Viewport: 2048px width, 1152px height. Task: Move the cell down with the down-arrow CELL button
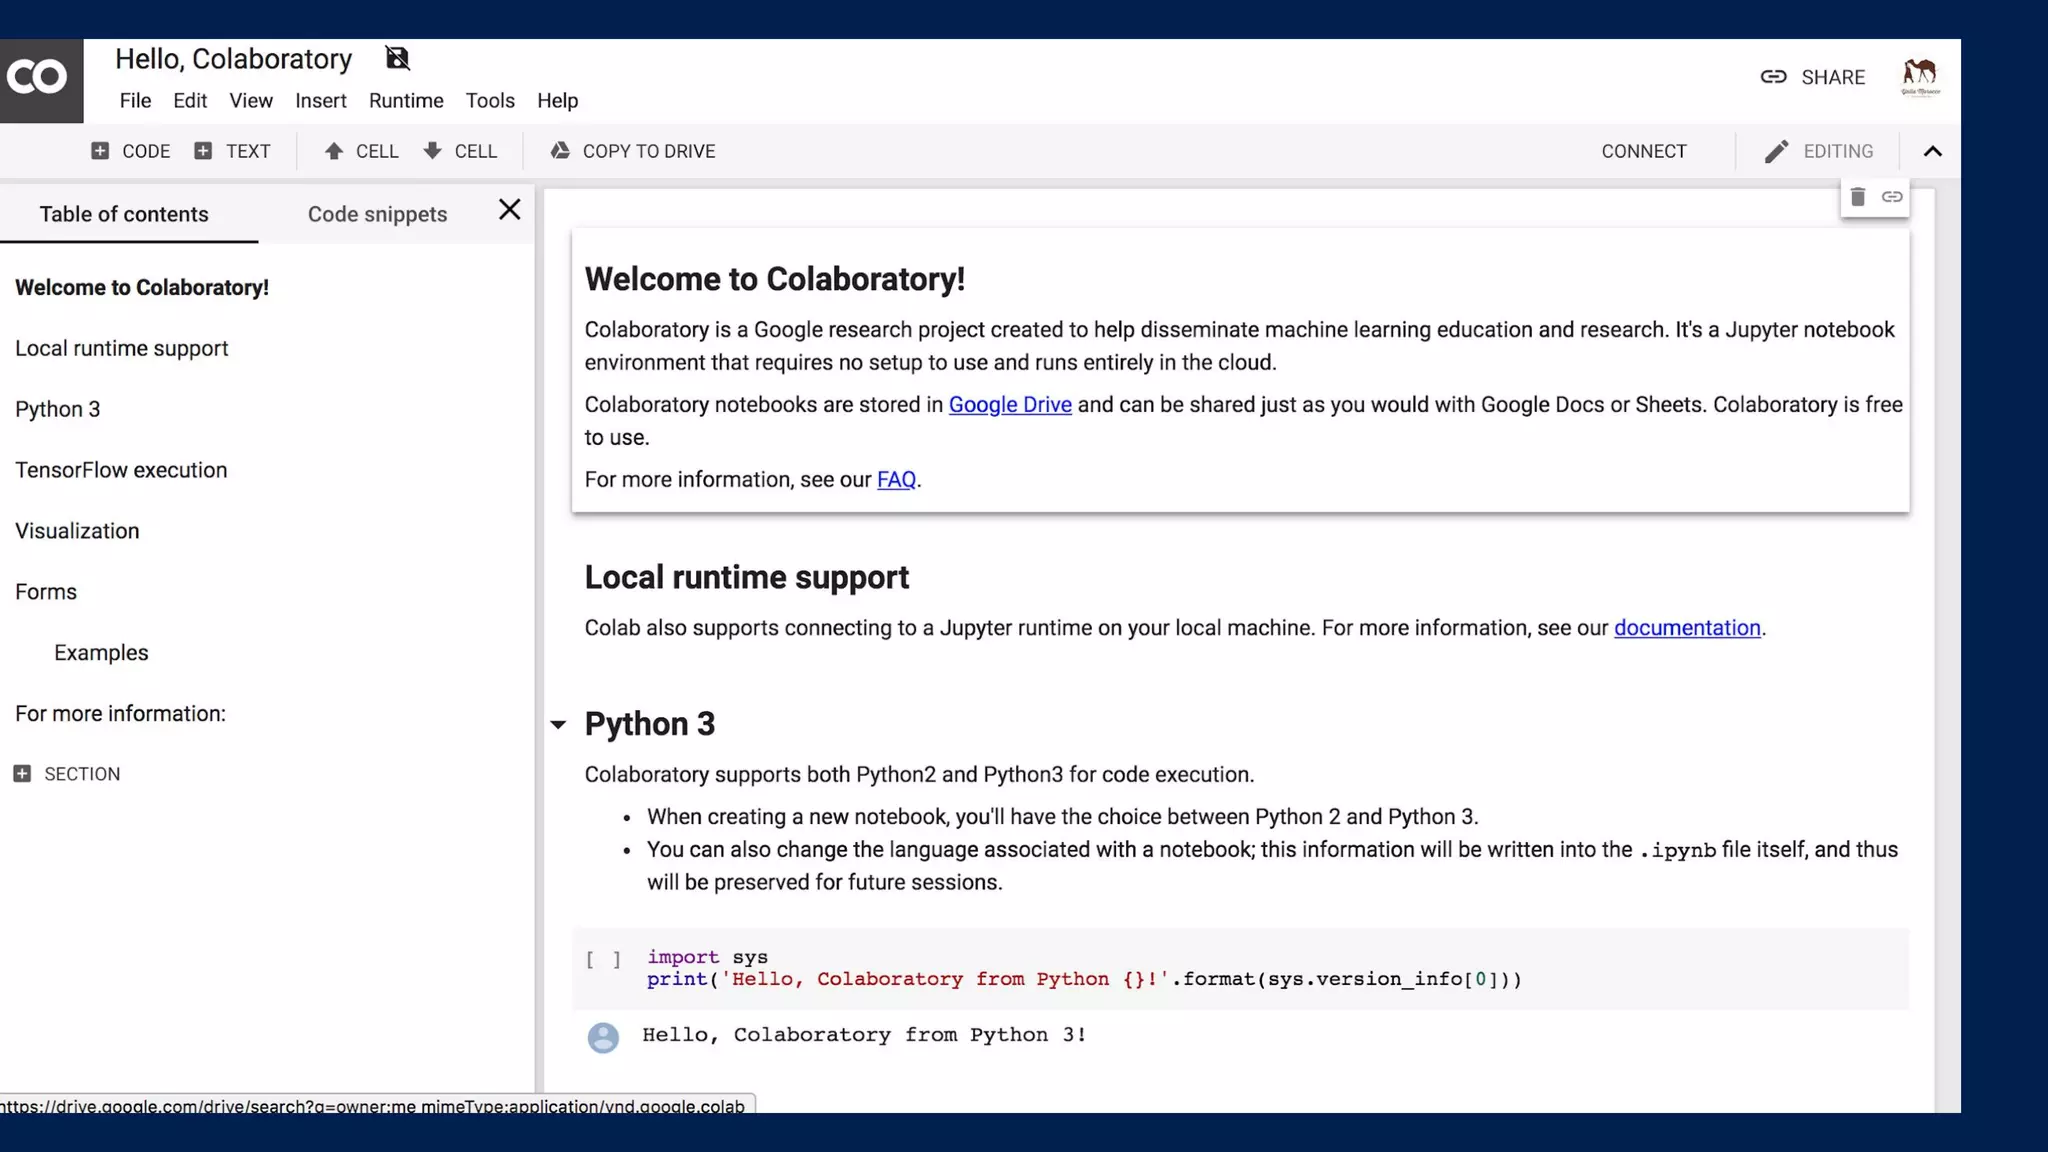pos(460,151)
